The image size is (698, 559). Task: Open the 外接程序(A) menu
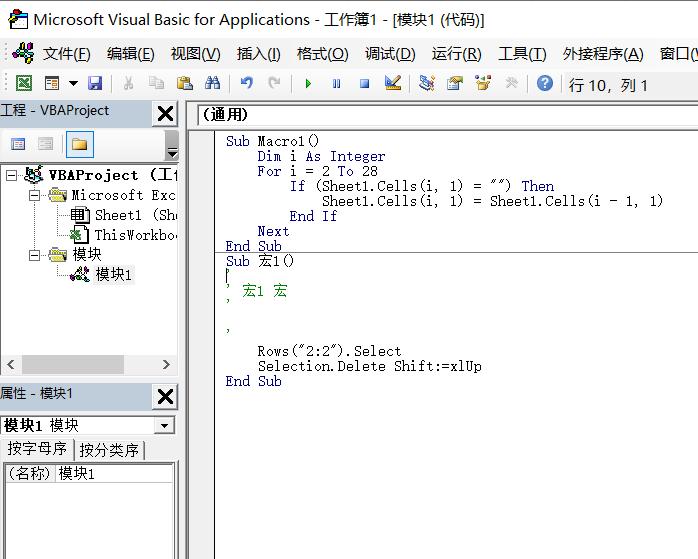603,54
